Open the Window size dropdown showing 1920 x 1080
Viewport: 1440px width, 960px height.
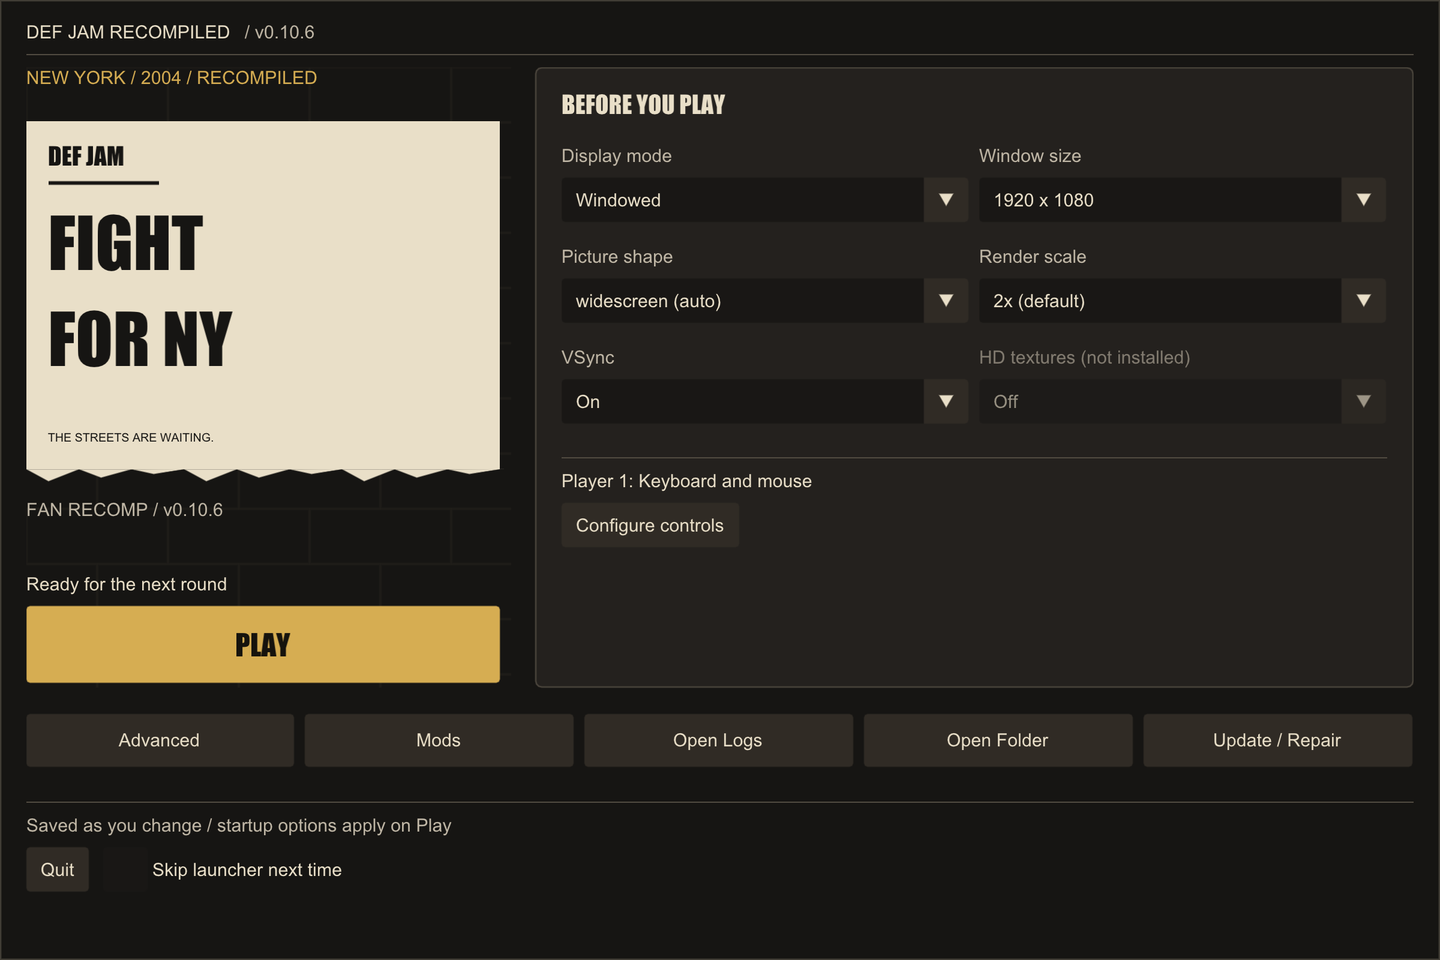point(1182,200)
